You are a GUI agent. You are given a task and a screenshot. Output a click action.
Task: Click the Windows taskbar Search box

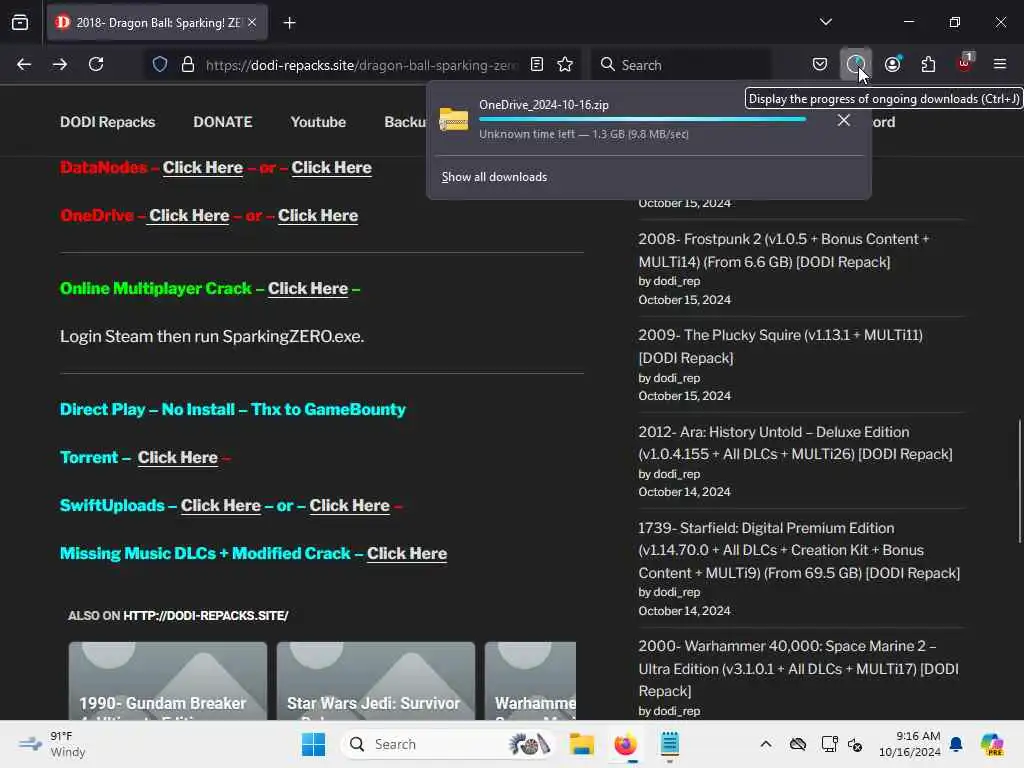[x=447, y=744]
